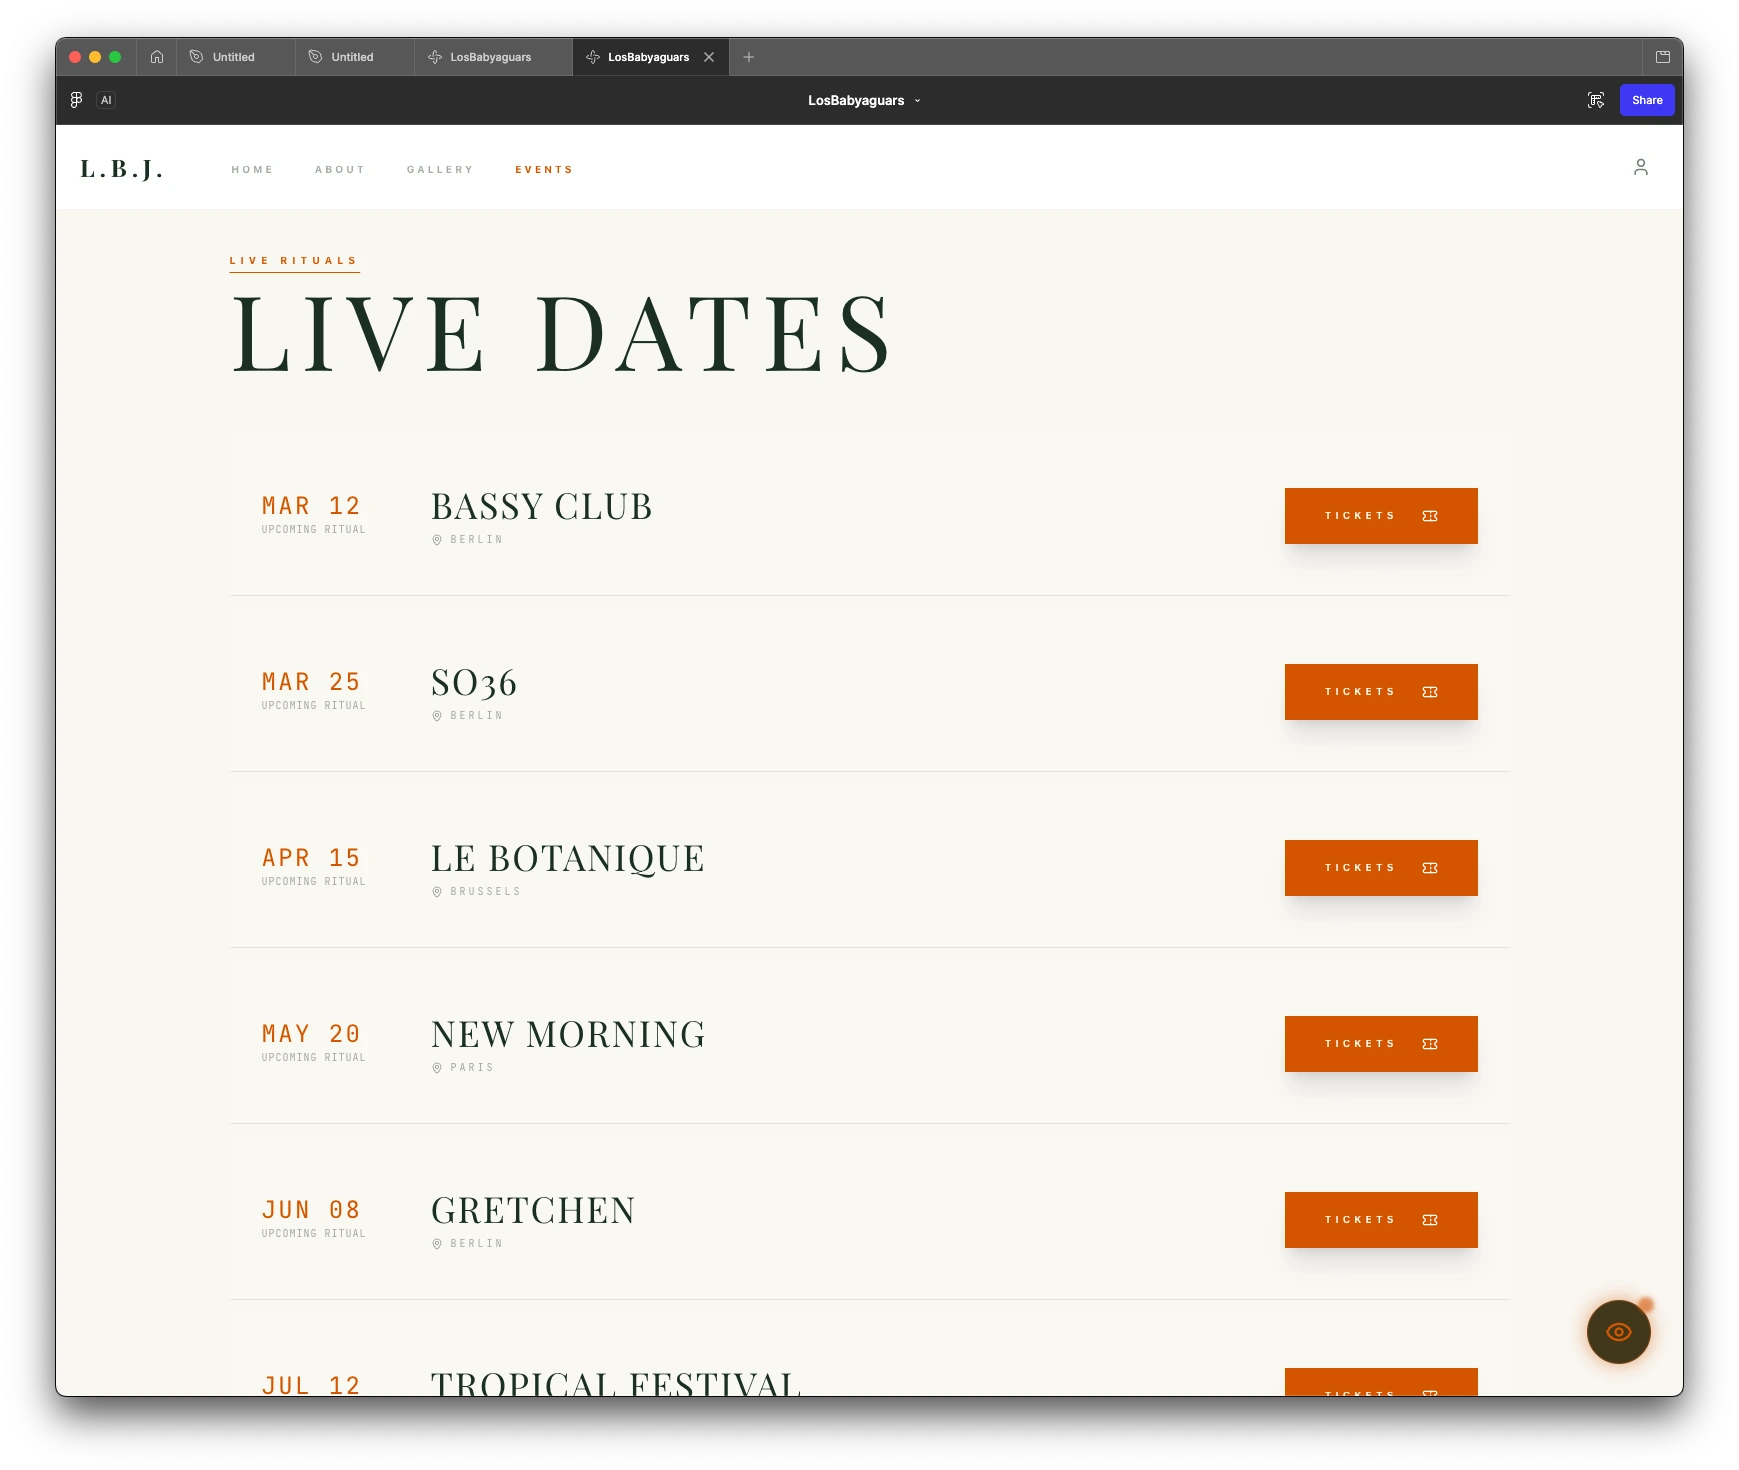Click the floating orange eye preview button
Viewport: 1739px width, 1470px height.
pyautogui.click(x=1619, y=1332)
